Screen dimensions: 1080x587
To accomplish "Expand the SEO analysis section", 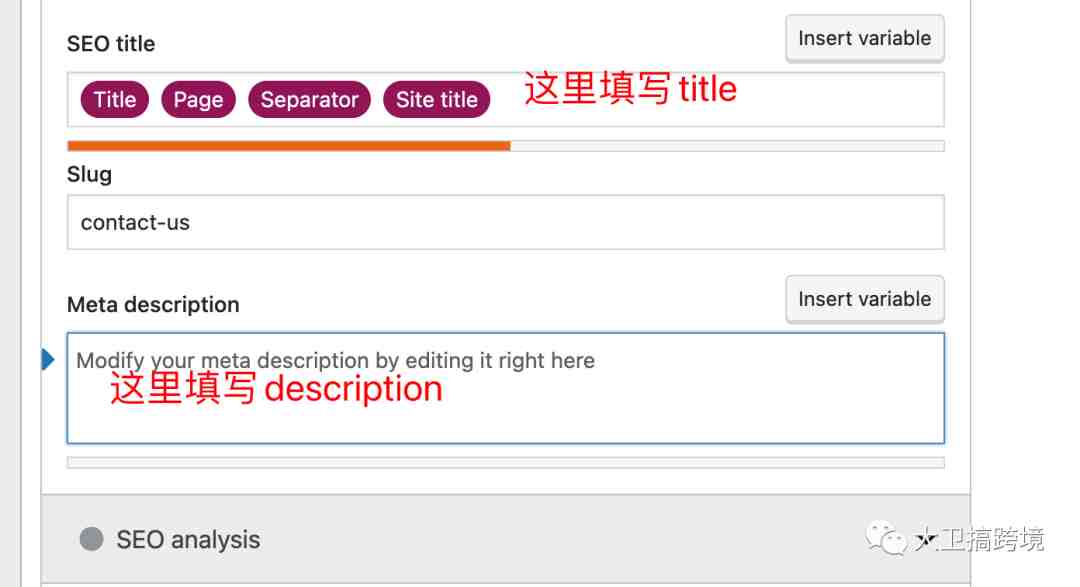I will [506, 539].
